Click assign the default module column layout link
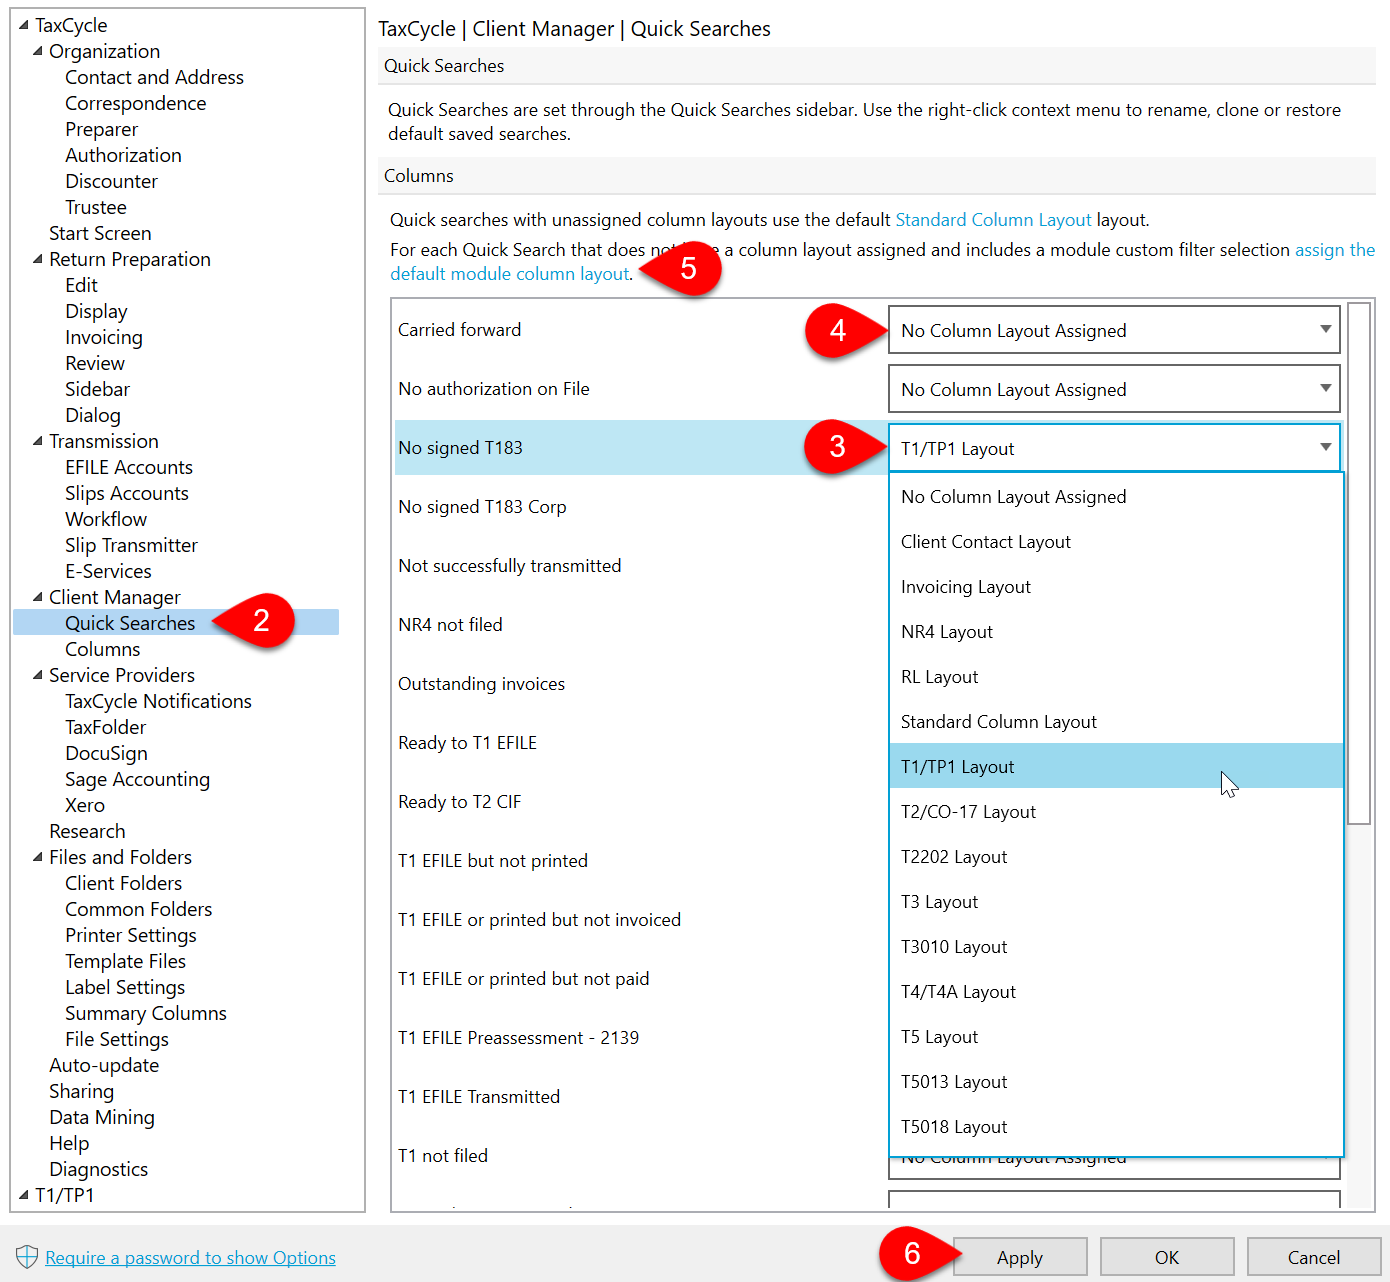 [511, 274]
